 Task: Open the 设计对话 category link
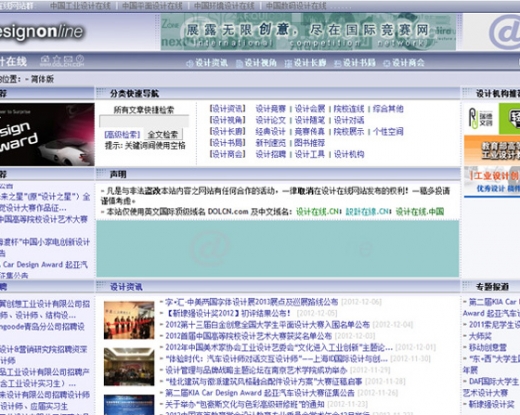(x=349, y=120)
